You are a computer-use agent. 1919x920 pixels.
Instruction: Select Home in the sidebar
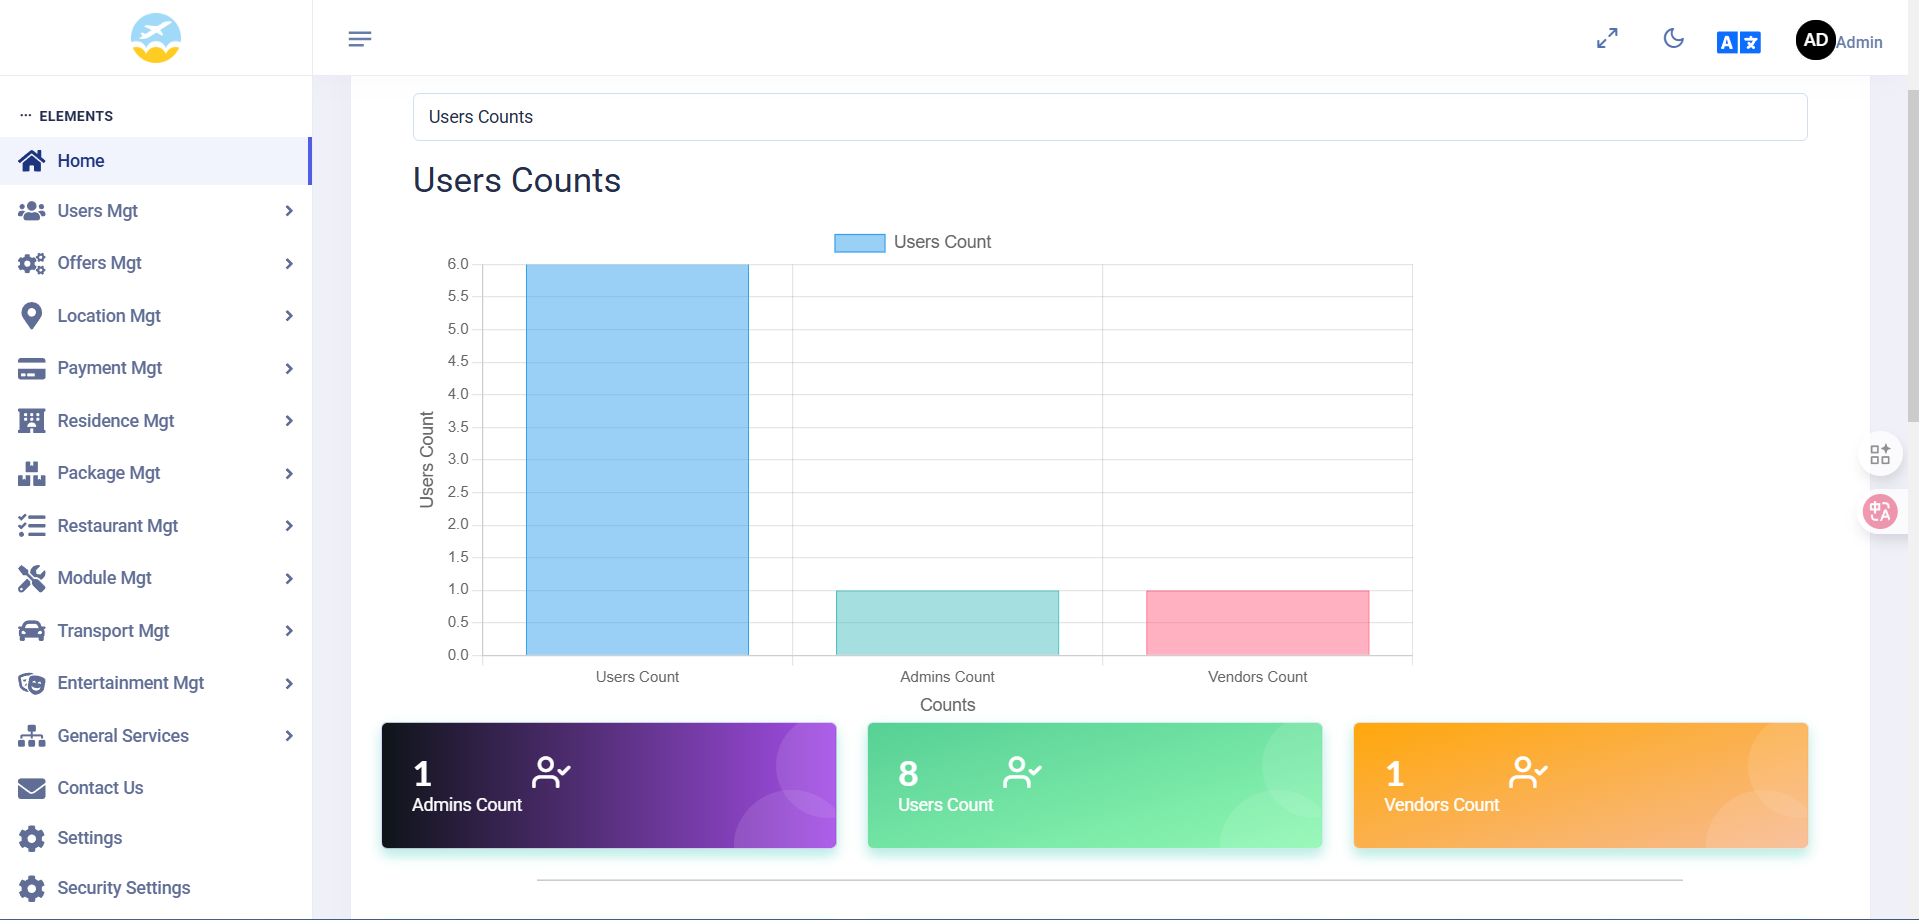click(x=81, y=161)
